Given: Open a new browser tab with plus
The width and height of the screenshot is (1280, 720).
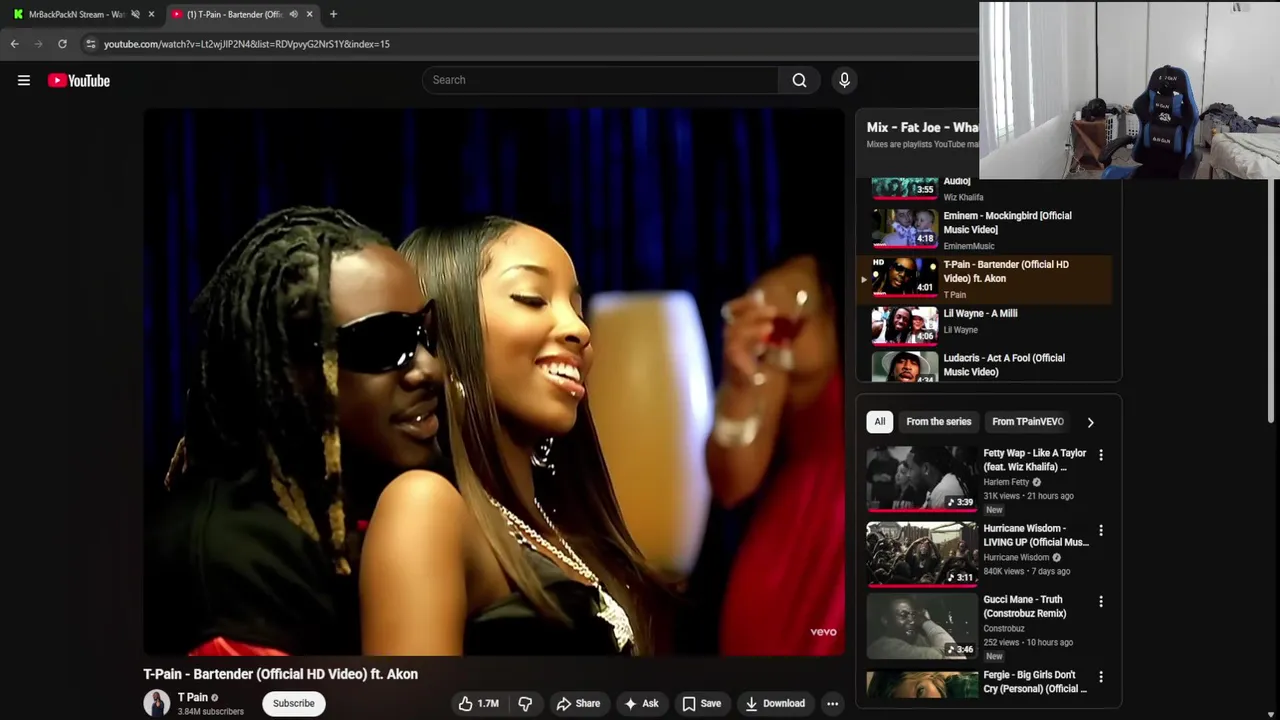Looking at the screenshot, I should pyautogui.click(x=333, y=14).
